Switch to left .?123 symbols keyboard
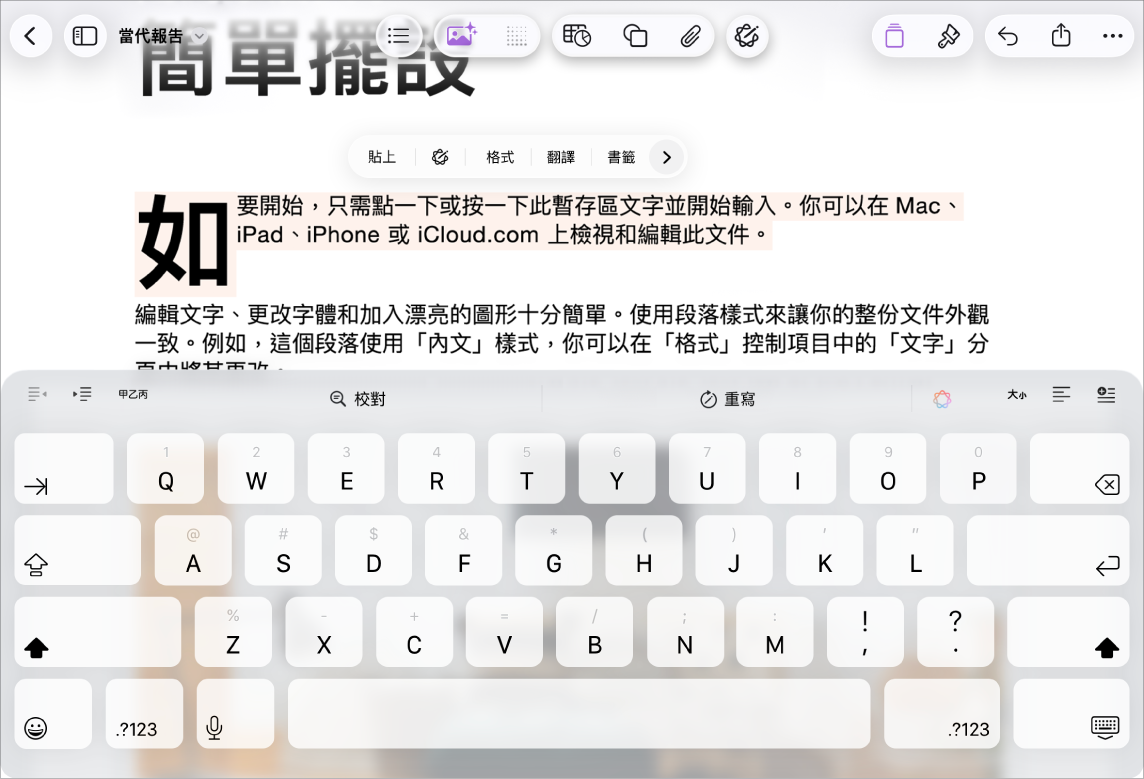Image resolution: width=1144 pixels, height=779 pixels. coord(144,714)
